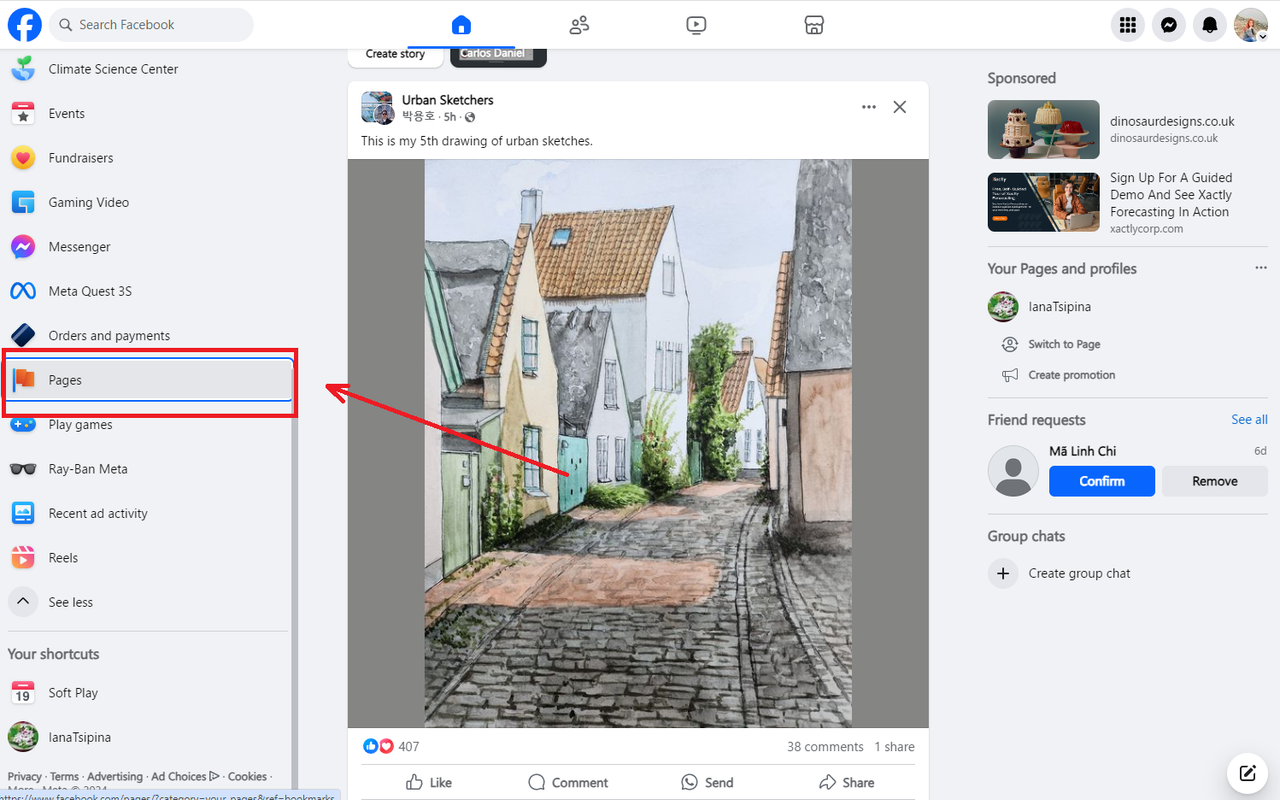Image resolution: width=1280 pixels, height=800 pixels.
Task: Open the Terms footer link
Action: tap(64, 776)
